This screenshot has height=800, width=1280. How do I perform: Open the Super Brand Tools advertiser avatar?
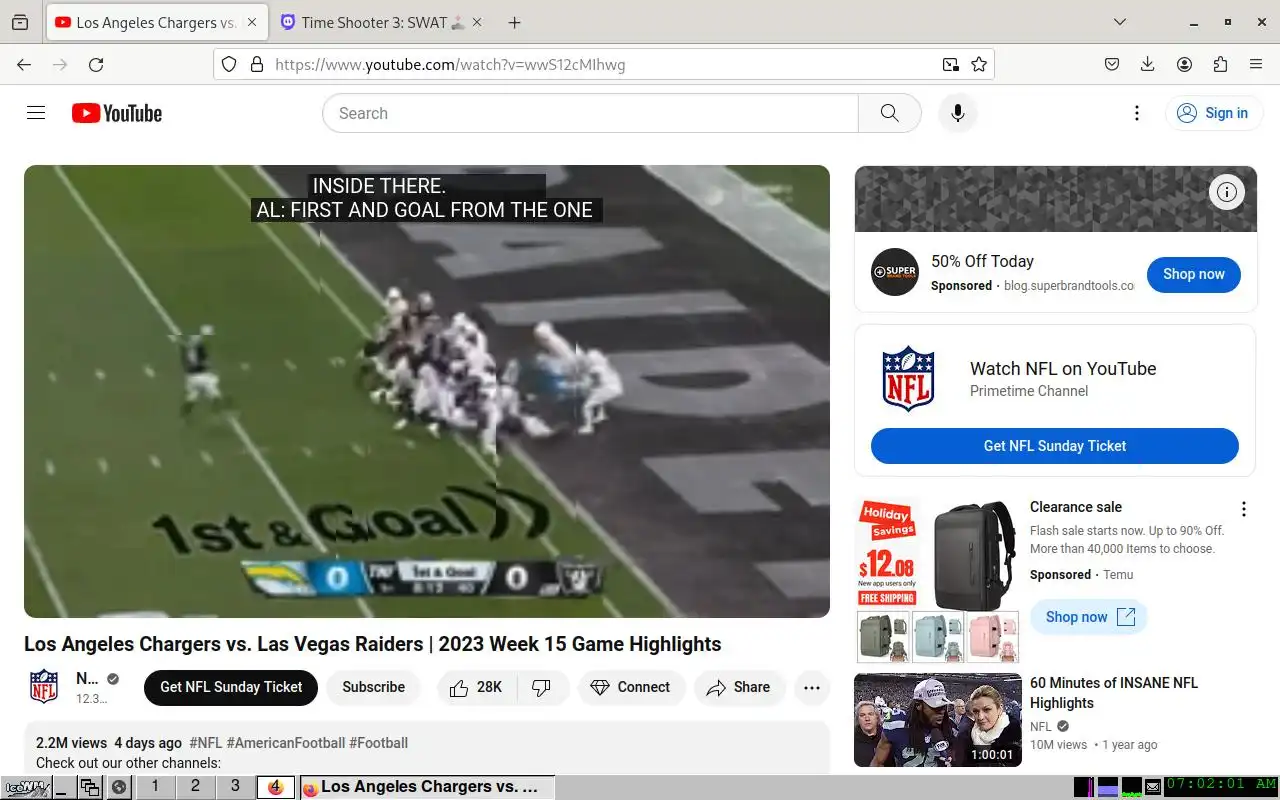pos(894,272)
